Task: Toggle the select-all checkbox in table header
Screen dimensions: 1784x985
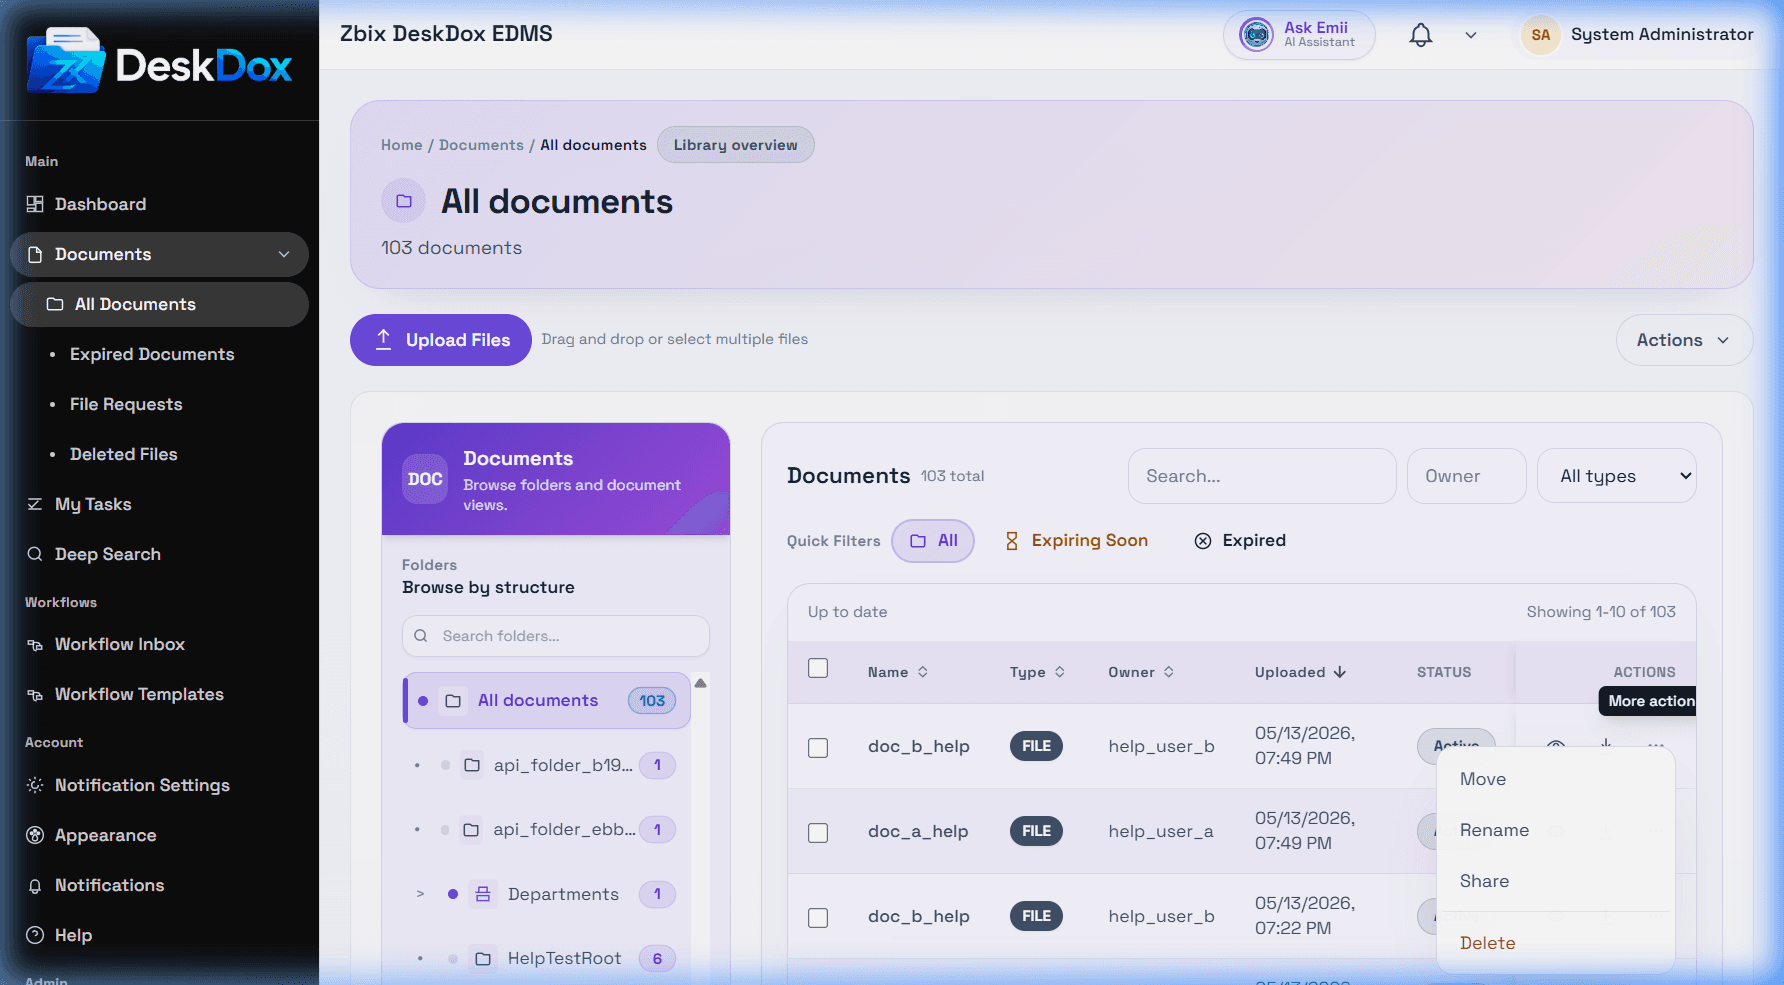Action: 818,668
